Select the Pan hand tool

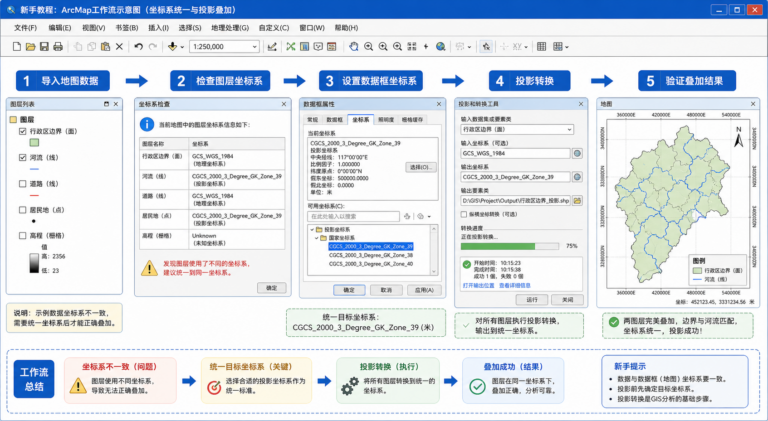point(354,47)
